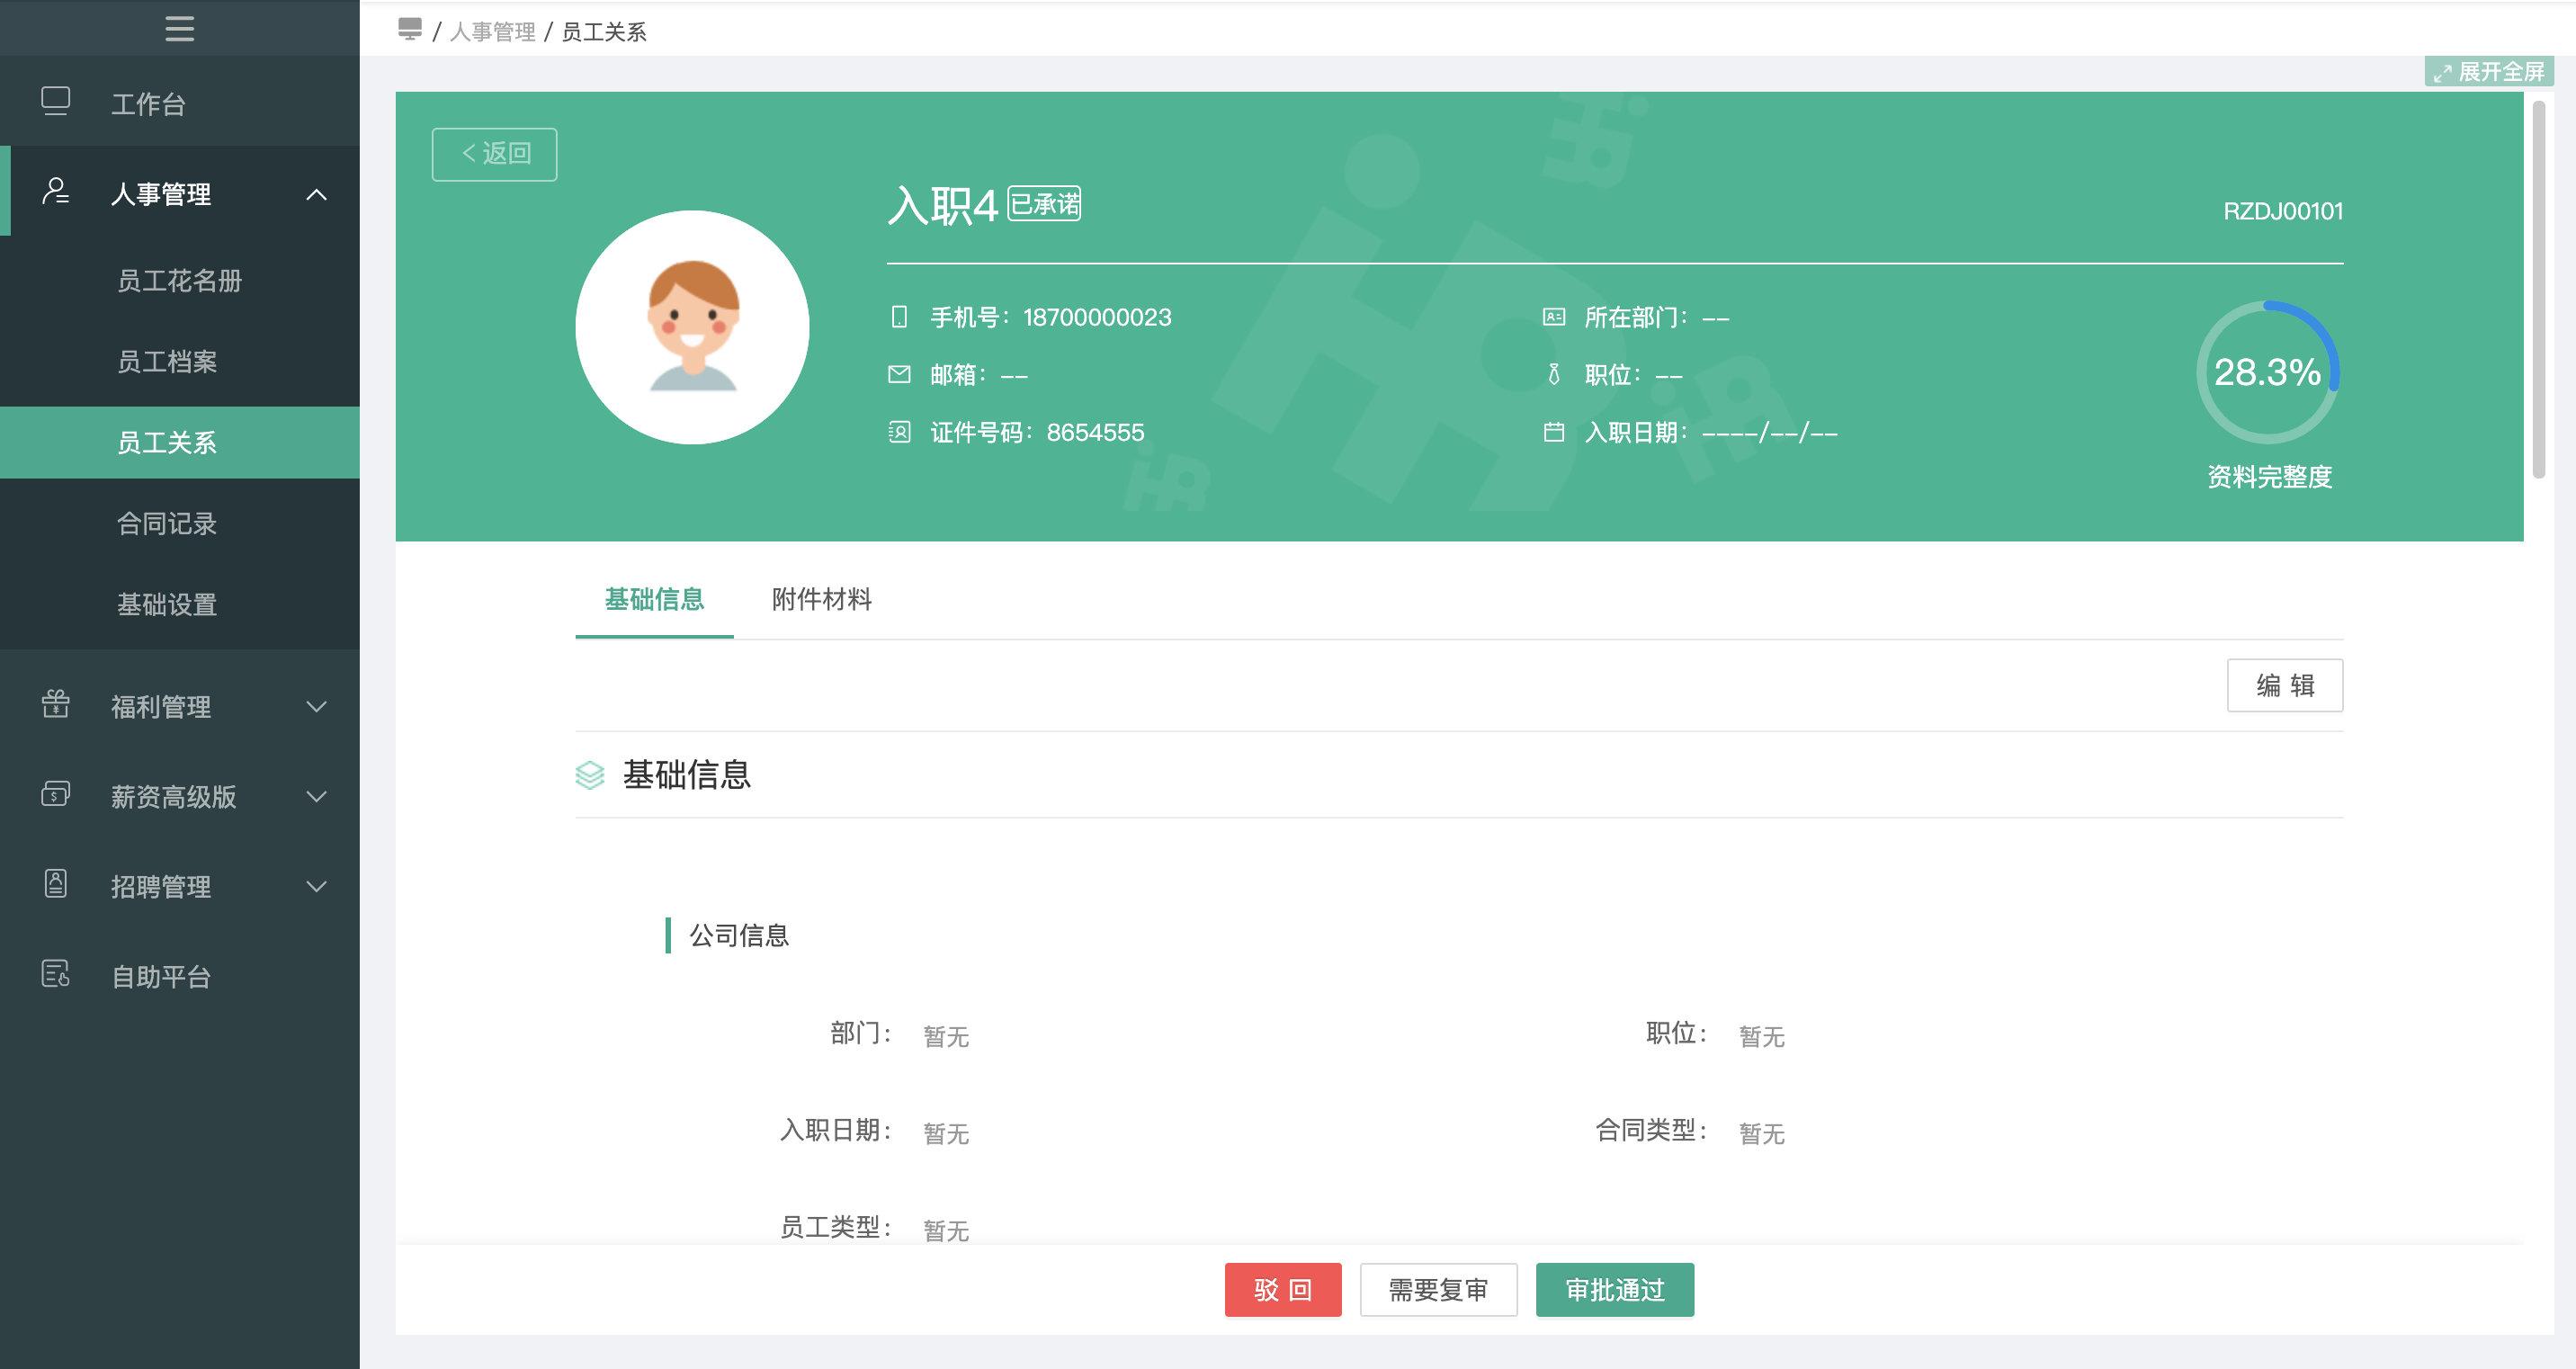This screenshot has width=2576, height=1369.
Task: Open 合同记录 in the sidebar
Action: pos(180,523)
